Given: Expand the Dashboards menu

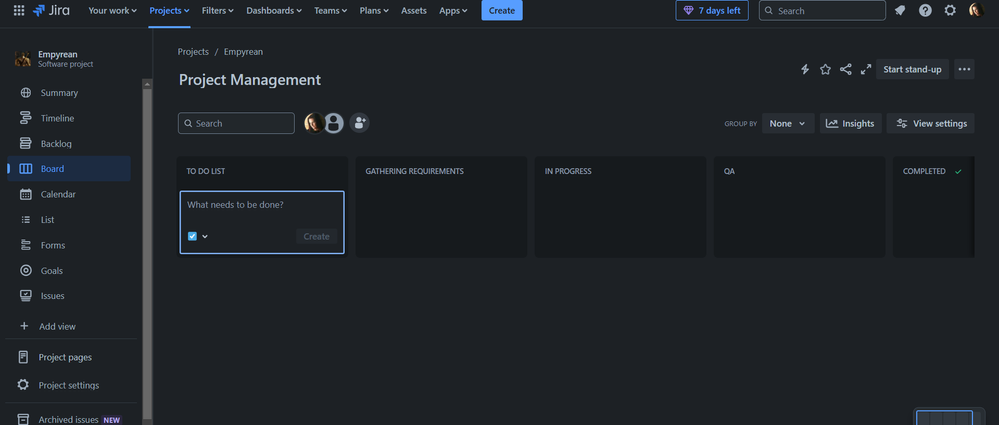Looking at the screenshot, I should [x=273, y=10].
